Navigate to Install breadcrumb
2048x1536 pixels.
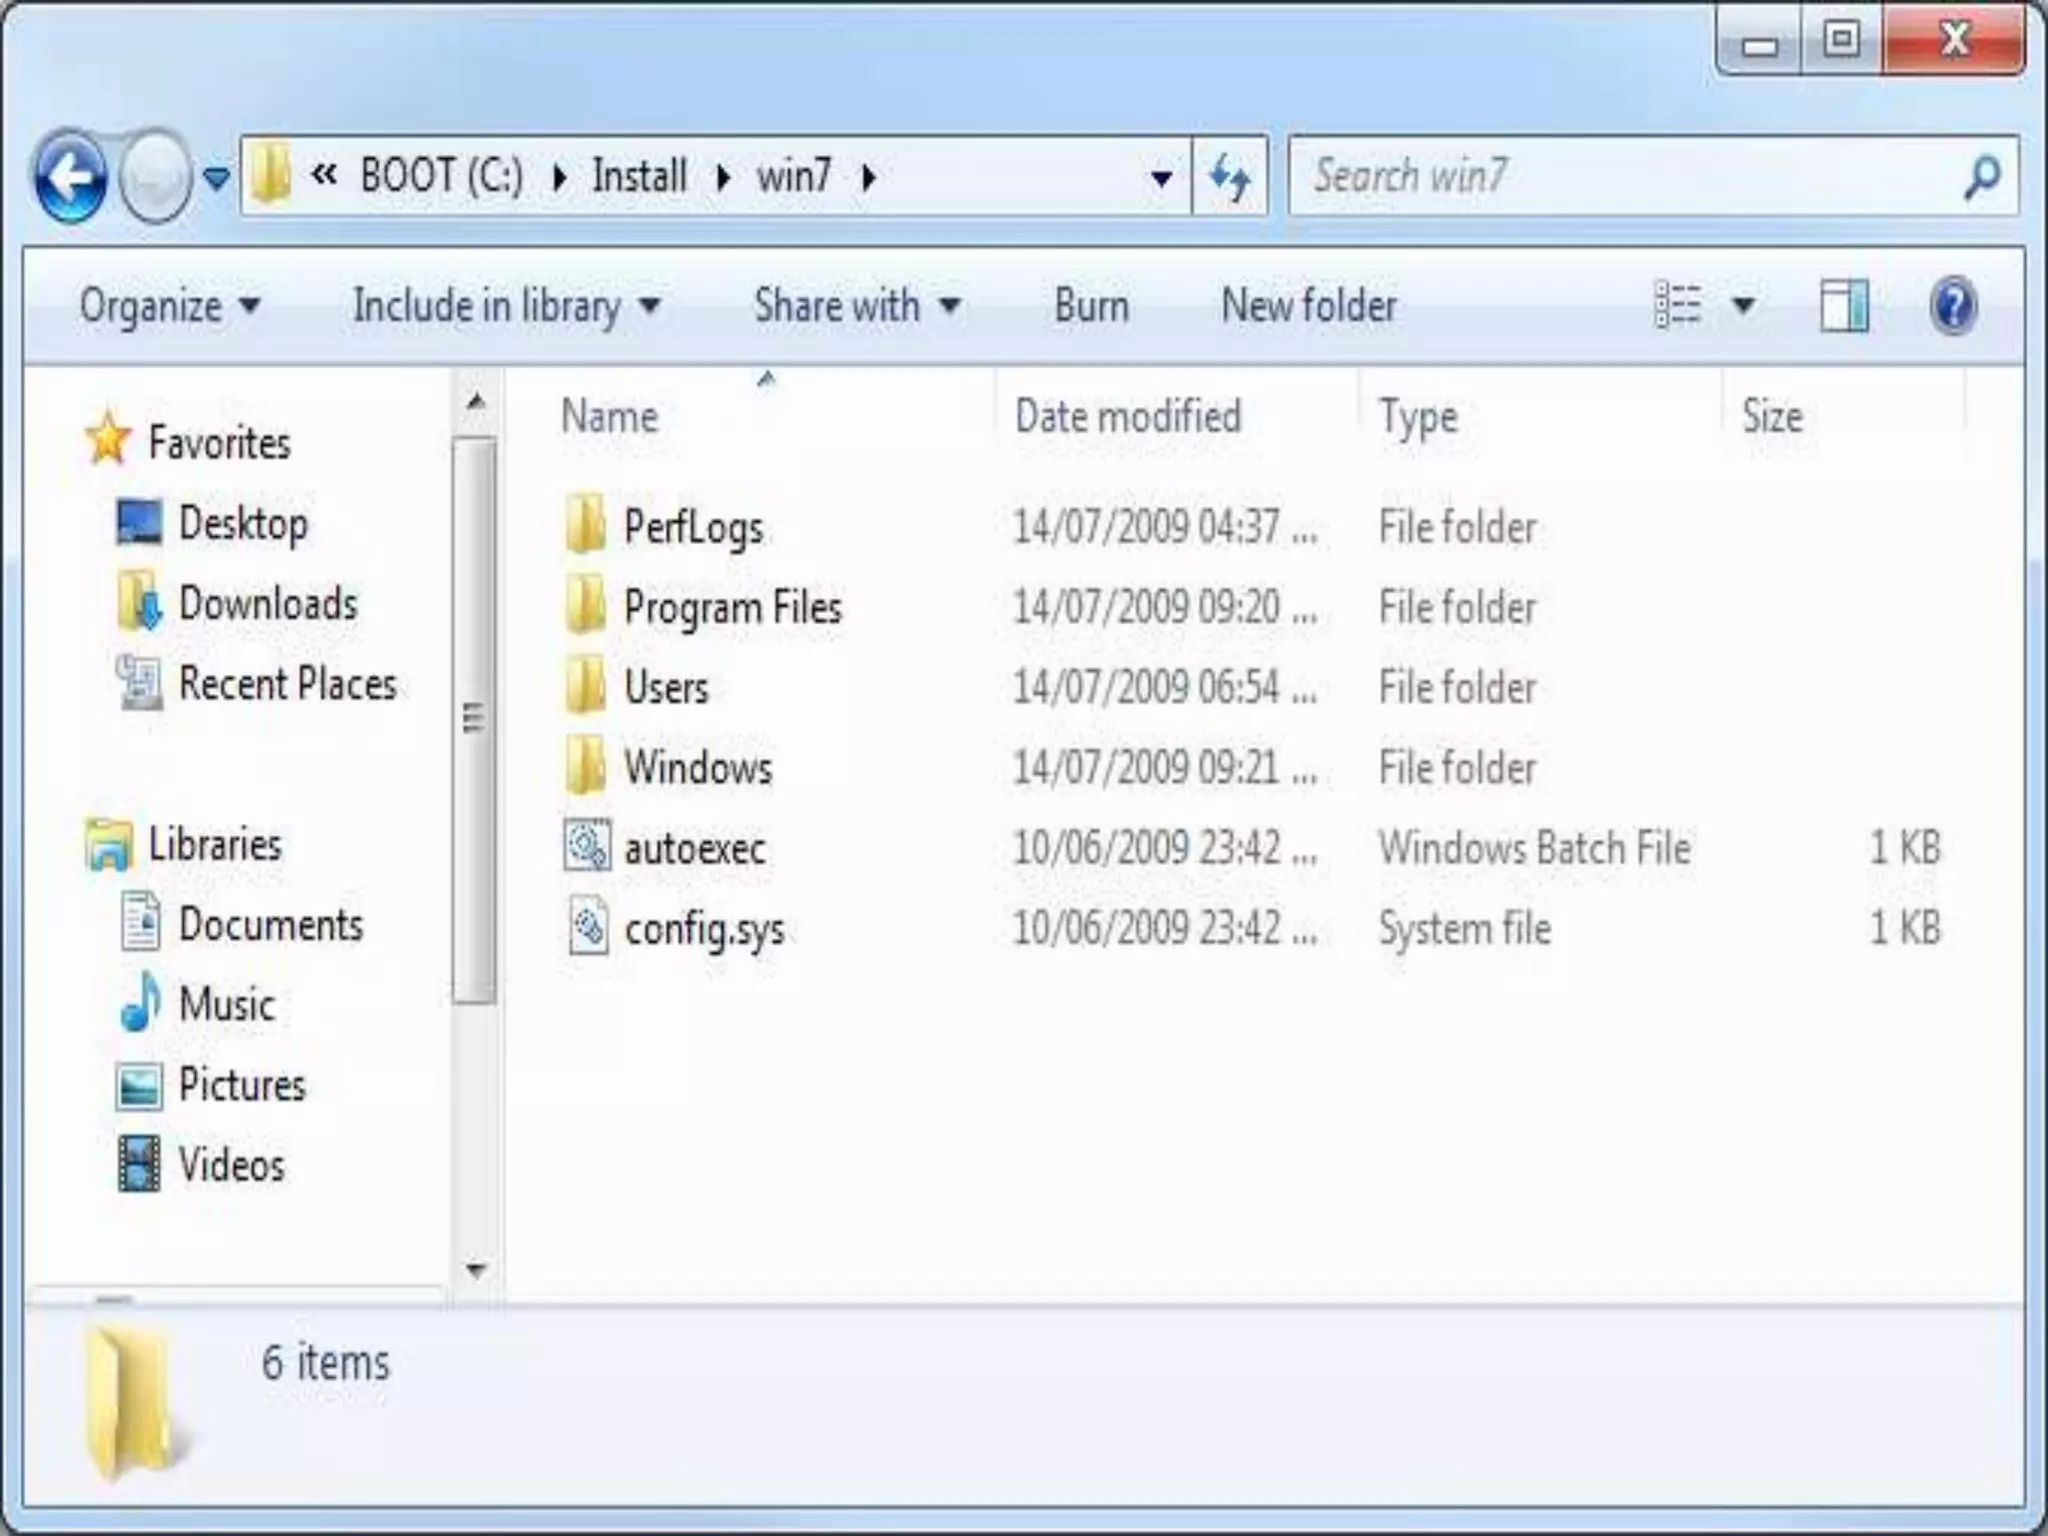pyautogui.click(x=639, y=176)
